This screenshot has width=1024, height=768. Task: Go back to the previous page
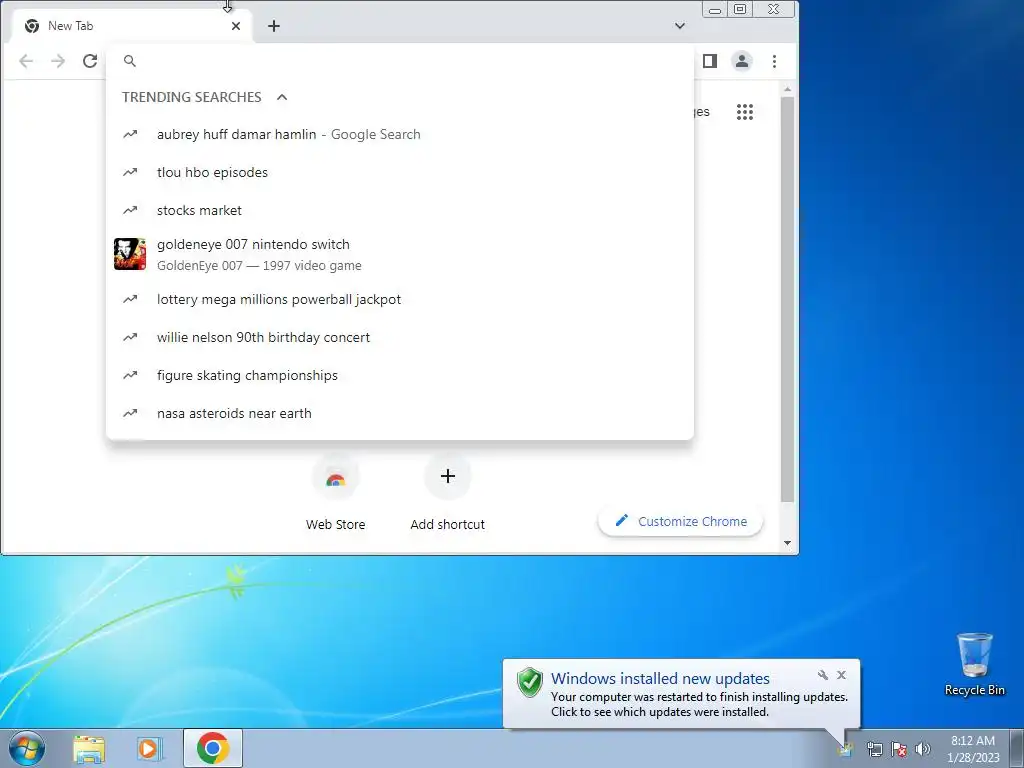(x=26, y=61)
